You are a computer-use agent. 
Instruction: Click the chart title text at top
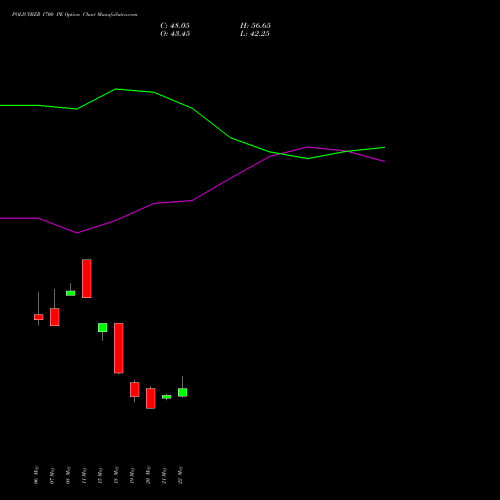pos(74,15)
